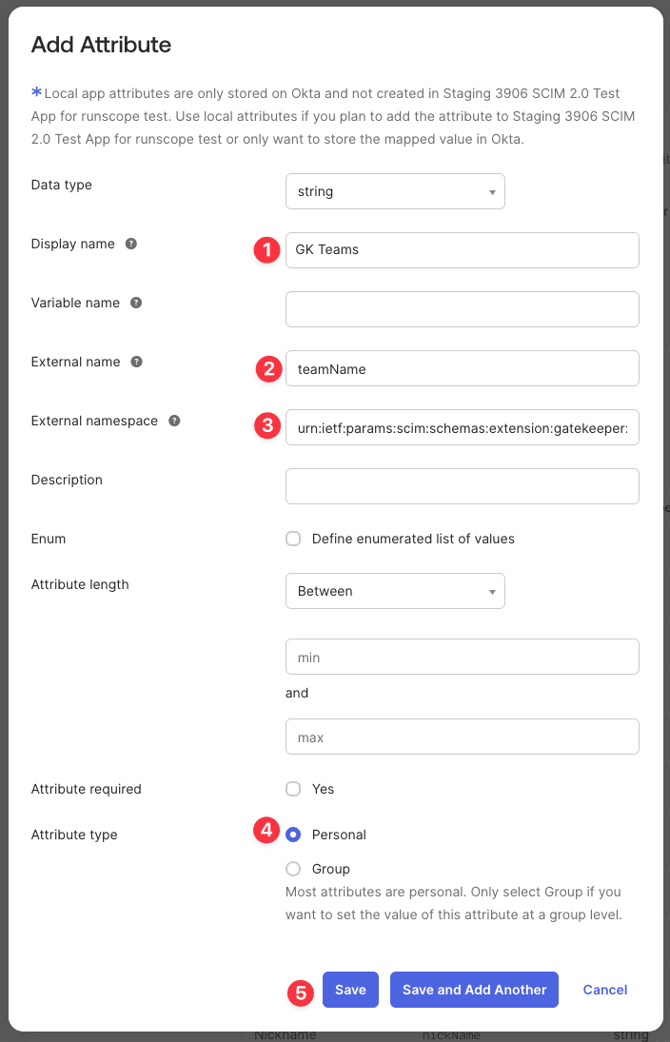Focus the Description text field
The width and height of the screenshot is (670, 1042).
tap(462, 486)
